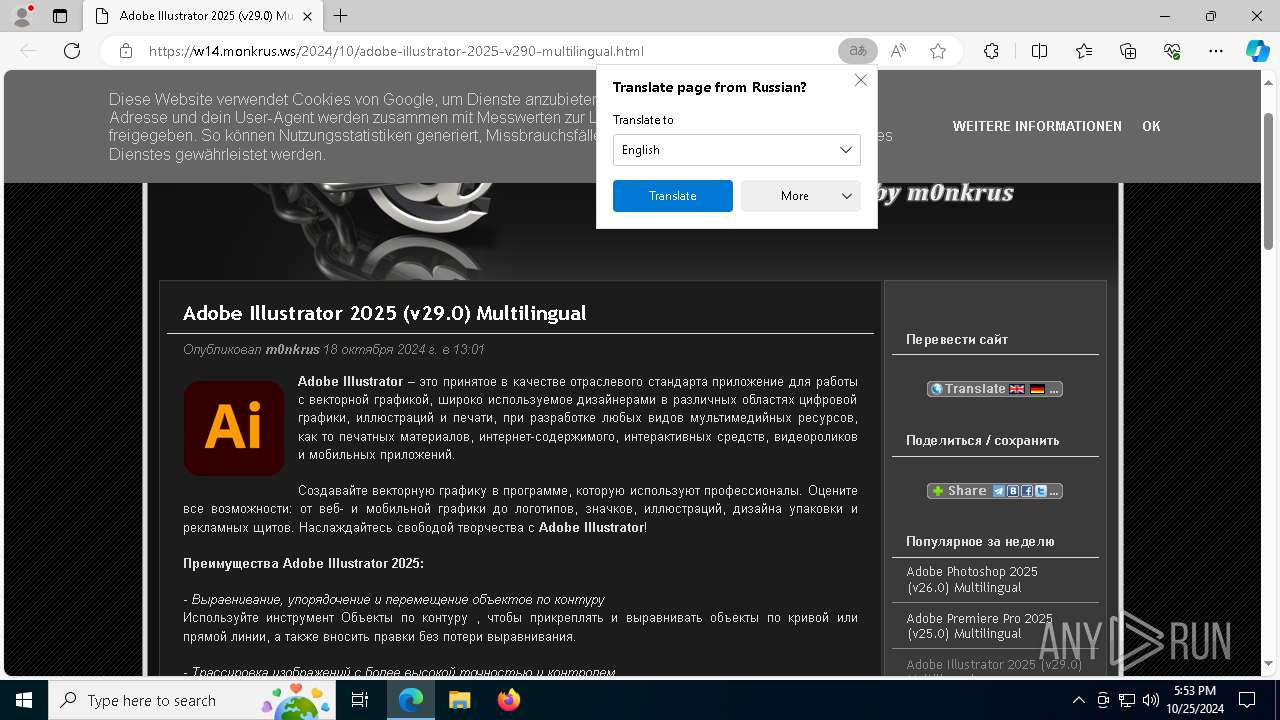Click the network tray icon
Viewport: 1280px width, 720px height.
click(1126, 700)
